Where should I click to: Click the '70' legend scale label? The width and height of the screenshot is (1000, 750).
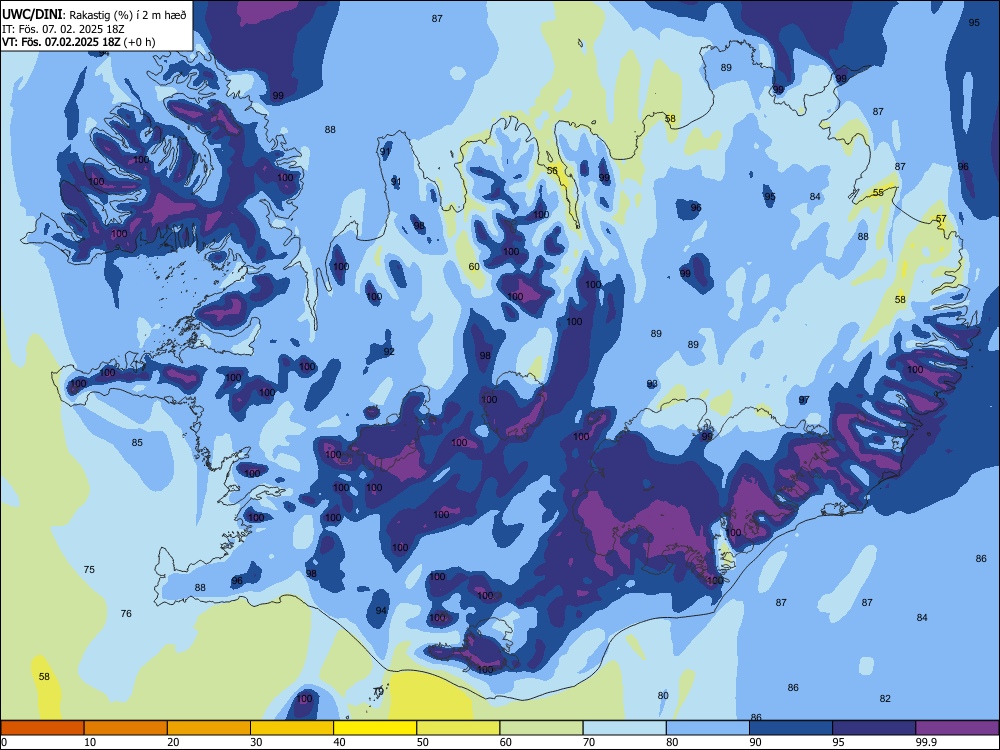point(589,742)
